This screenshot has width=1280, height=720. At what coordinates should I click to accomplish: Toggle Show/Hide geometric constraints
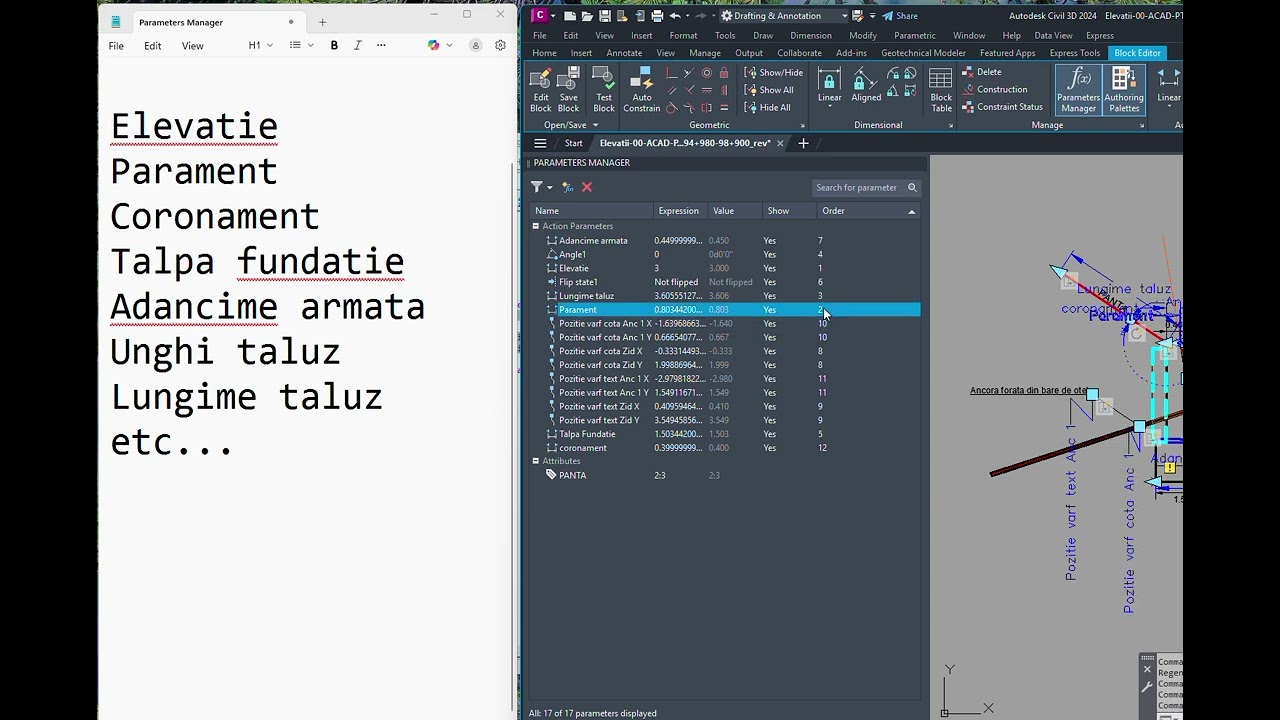point(773,72)
